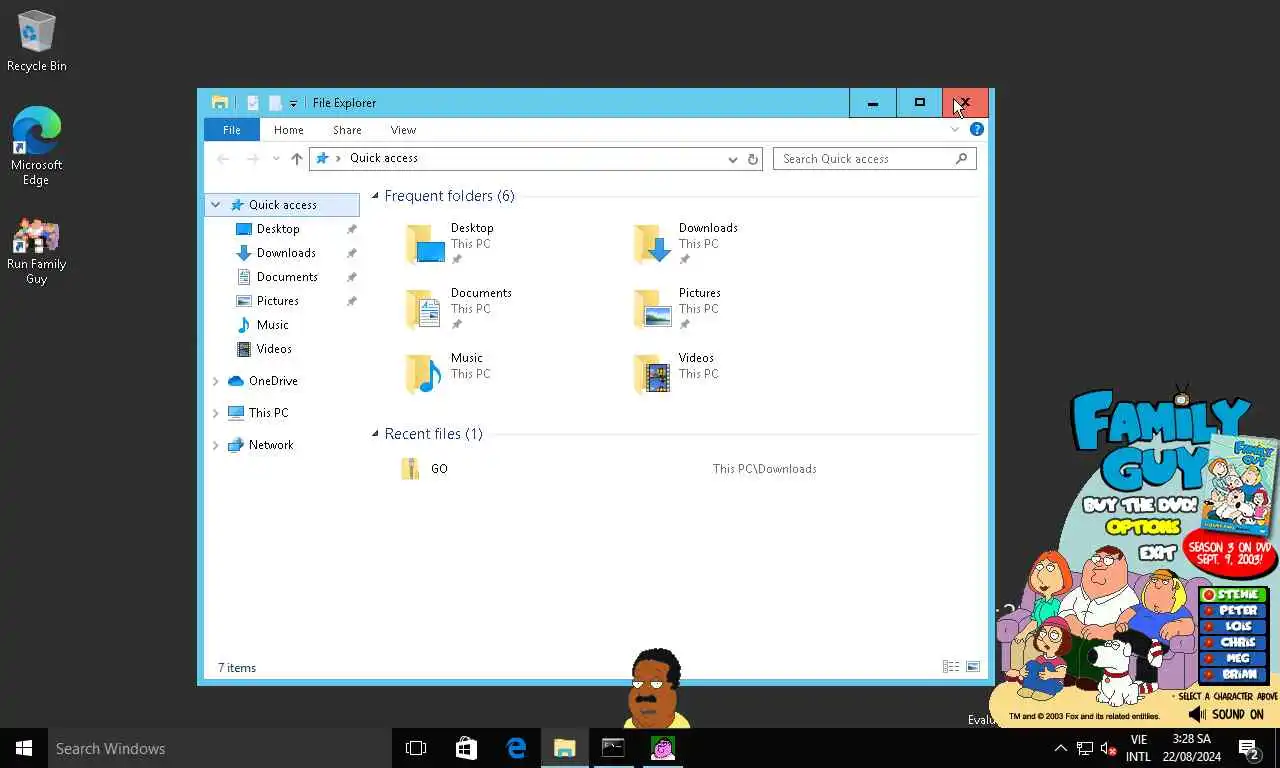Select the Brian character option
1280x768 pixels.
coord(1233,675)
